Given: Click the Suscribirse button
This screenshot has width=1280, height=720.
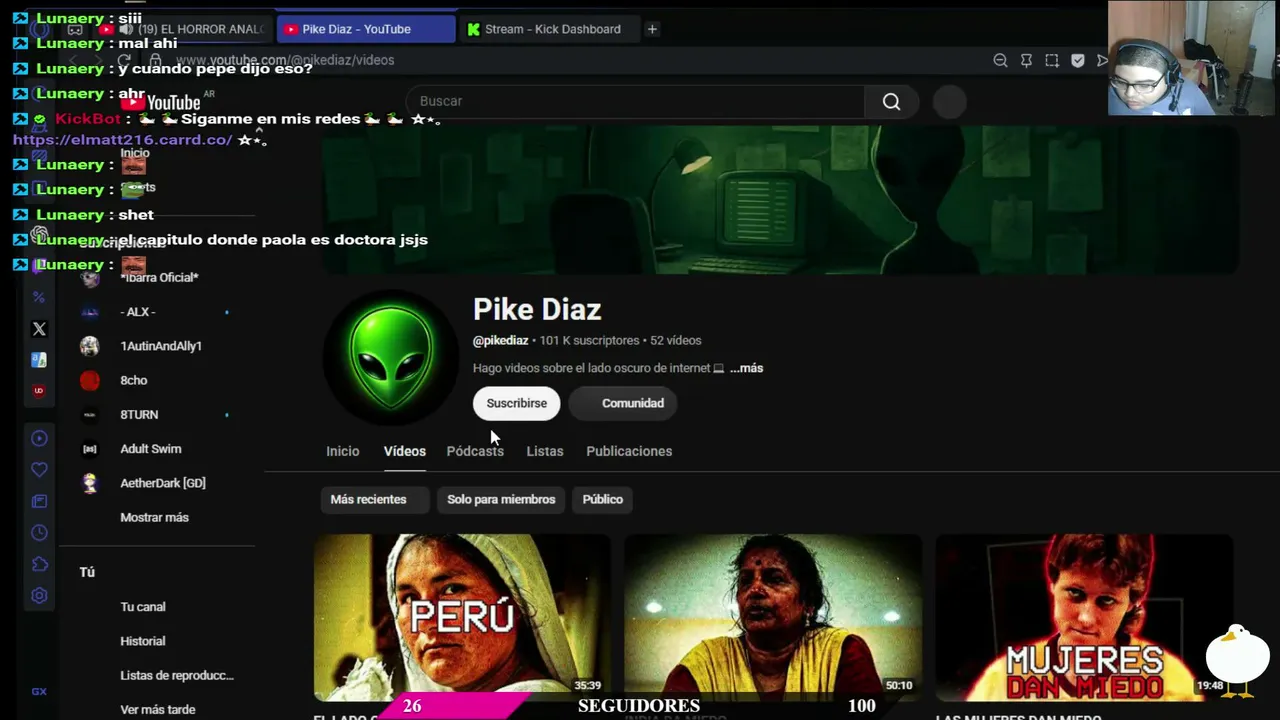Looking at the screenshot, I should click(x=517, y=403).
